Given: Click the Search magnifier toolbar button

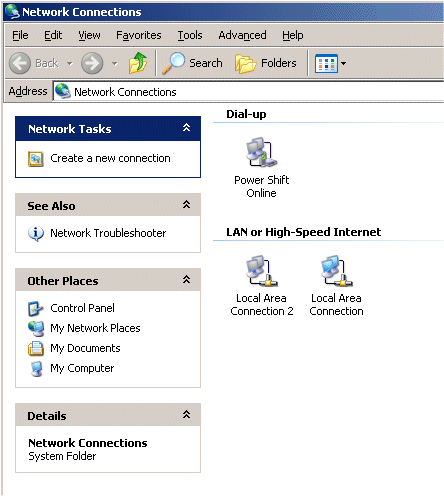Looking at the screenshot, I should coord(192,63).
